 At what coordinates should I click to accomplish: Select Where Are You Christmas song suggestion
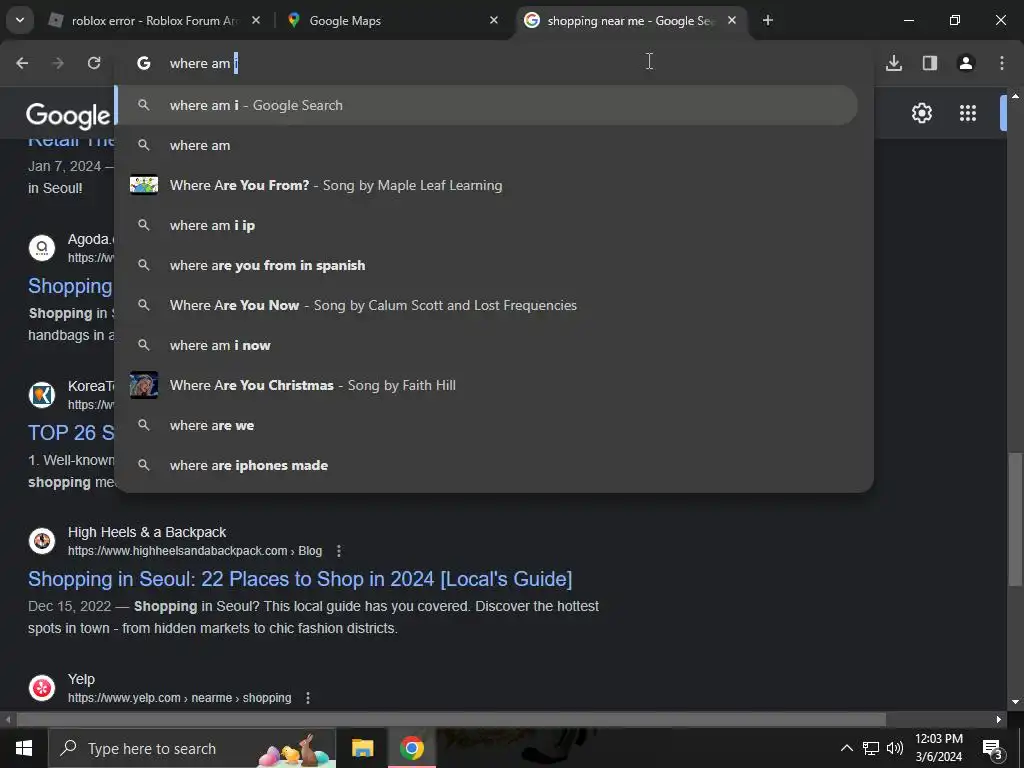click(487, 385)
